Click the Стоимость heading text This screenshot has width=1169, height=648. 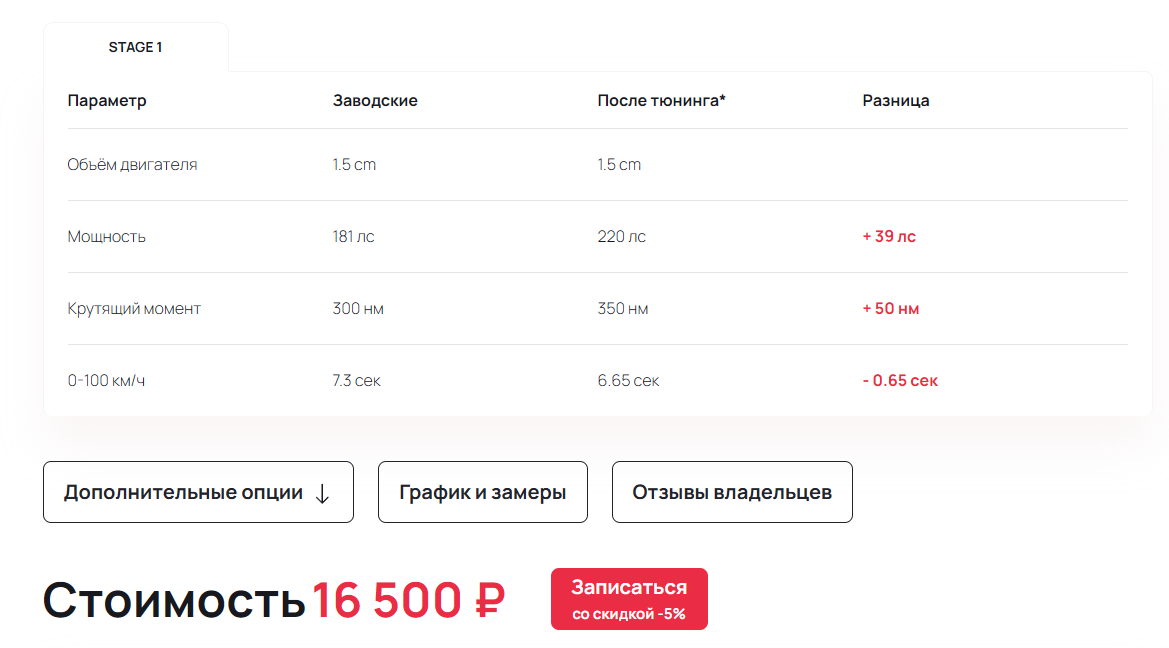[174, 600]
